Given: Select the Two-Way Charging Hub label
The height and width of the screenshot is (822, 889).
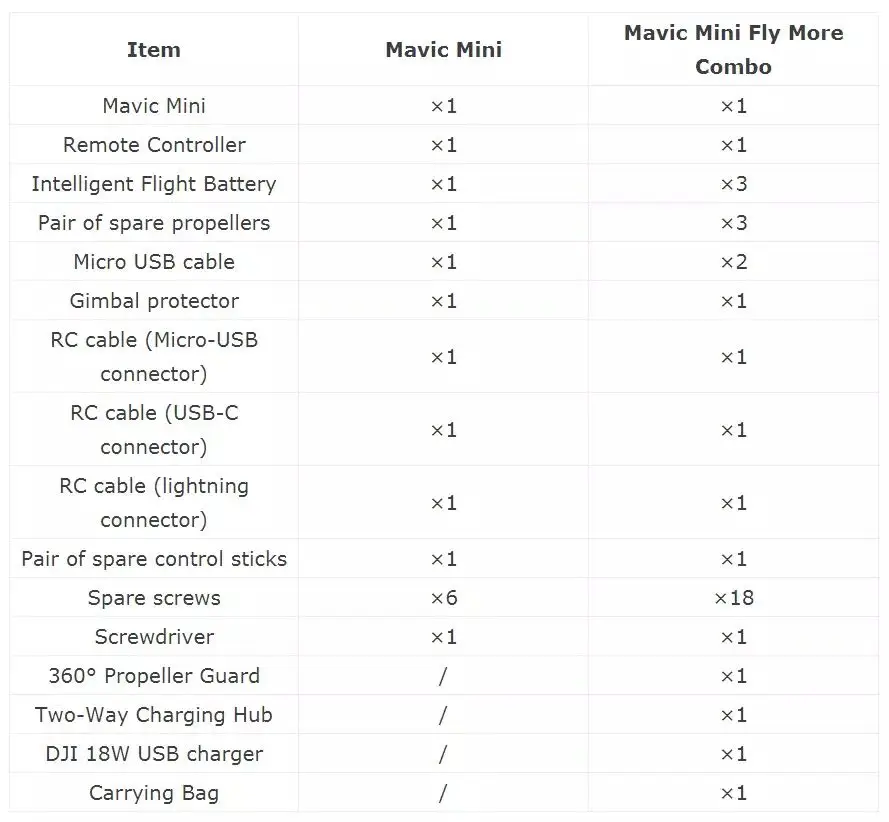Looking at the screenshot, I should 154,715.
